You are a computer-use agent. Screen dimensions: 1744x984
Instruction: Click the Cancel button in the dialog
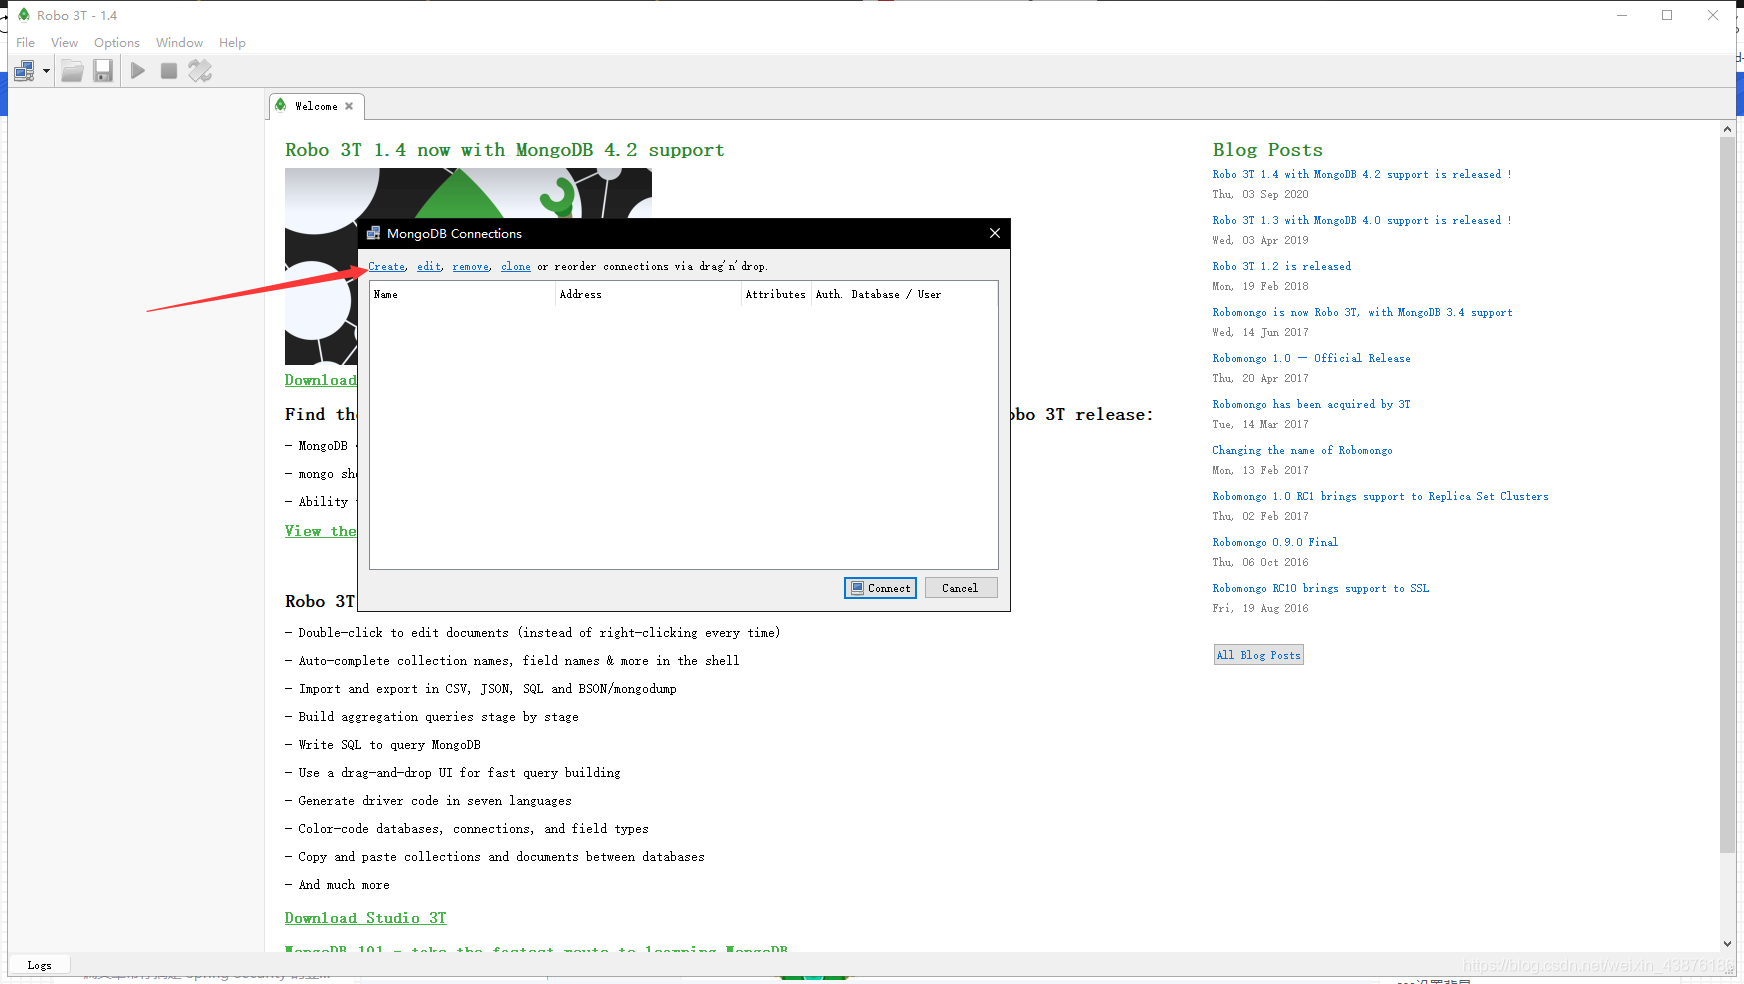(x=961, y=588)
